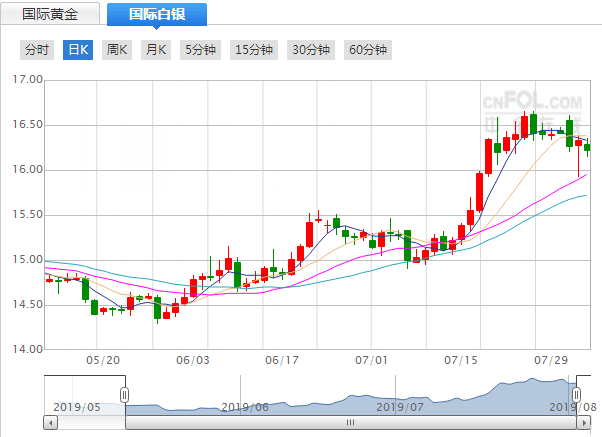Click the 06/17 date axis label

coord(282,360)
